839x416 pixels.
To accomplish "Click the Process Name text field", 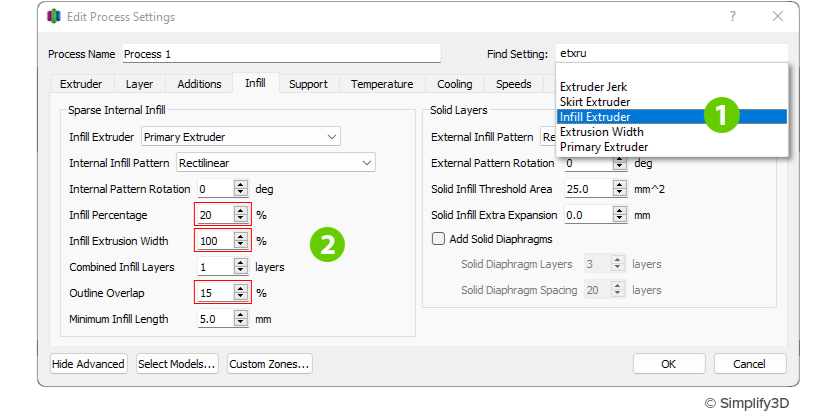I will 280,54.
